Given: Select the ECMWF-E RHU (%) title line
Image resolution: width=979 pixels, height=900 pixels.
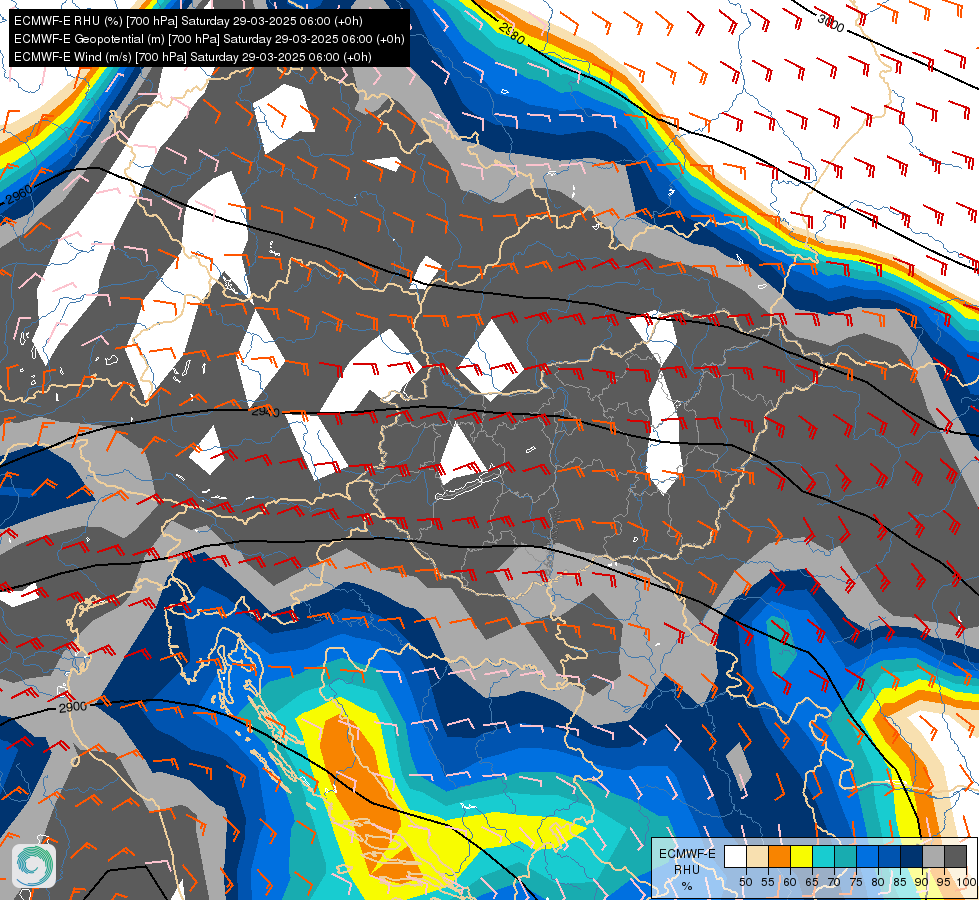Looking at the screenshot, I should point(188,21).
